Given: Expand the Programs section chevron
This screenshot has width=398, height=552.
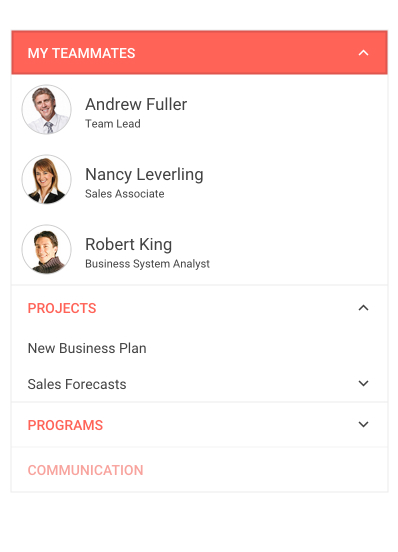Looking at the screenshot, I should (x=363, y=425).
